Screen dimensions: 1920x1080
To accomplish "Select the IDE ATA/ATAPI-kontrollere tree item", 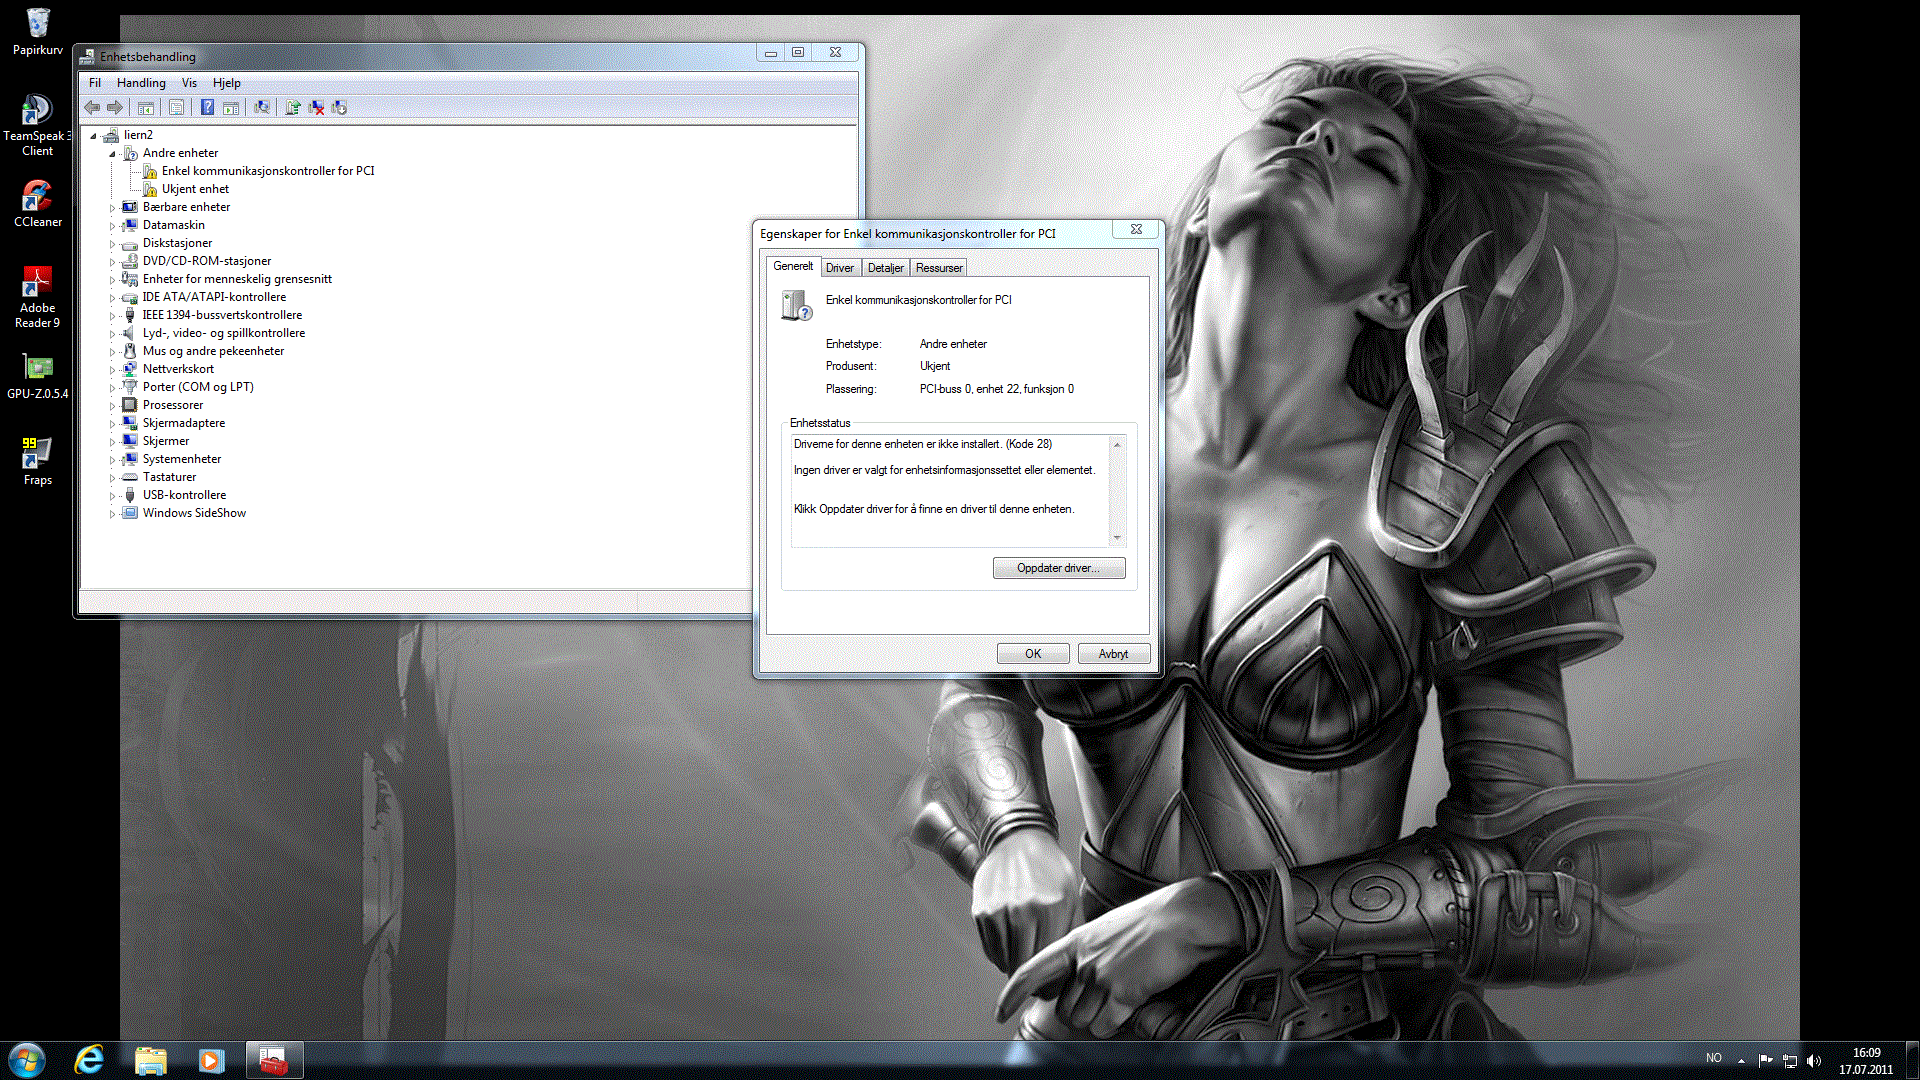I will tap(214, 297).
